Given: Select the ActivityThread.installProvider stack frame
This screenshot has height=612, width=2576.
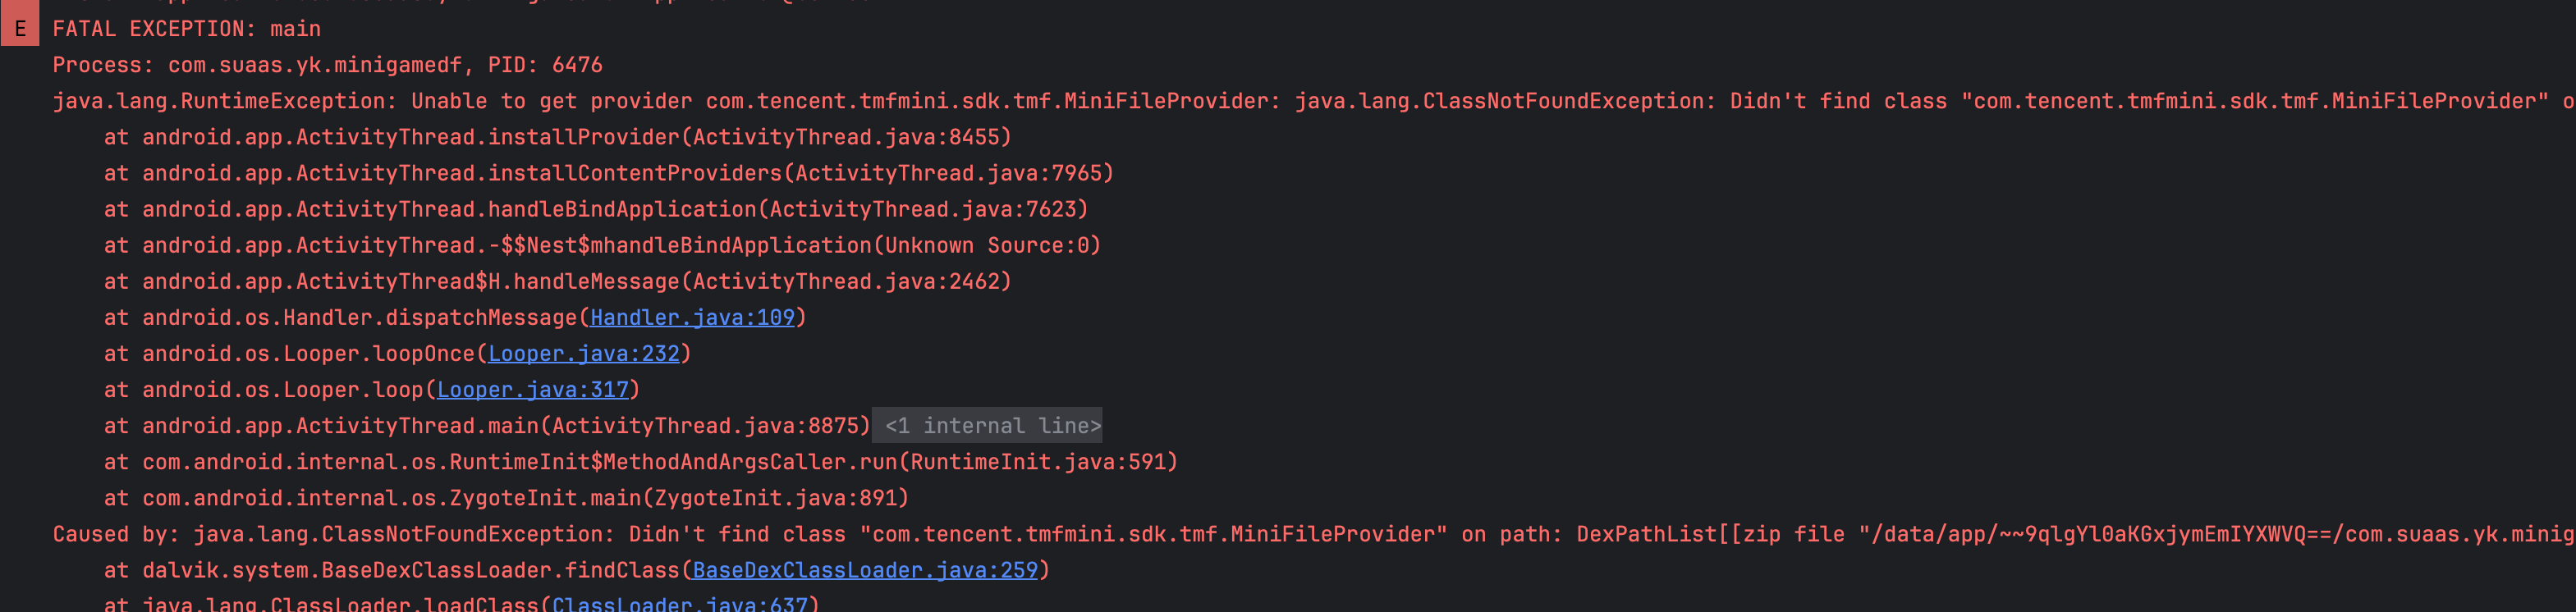Looking at the screenshot, I should pyautogui.click(x=557, y=137).
